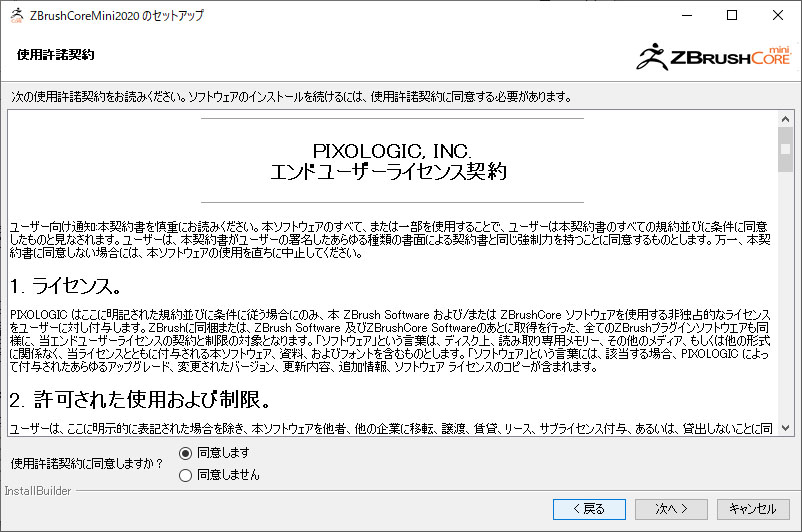Click the 次の使用許諾契約をお読みください instruction text
This screenshot has height=532, width=802.
[x=291, y=97]
